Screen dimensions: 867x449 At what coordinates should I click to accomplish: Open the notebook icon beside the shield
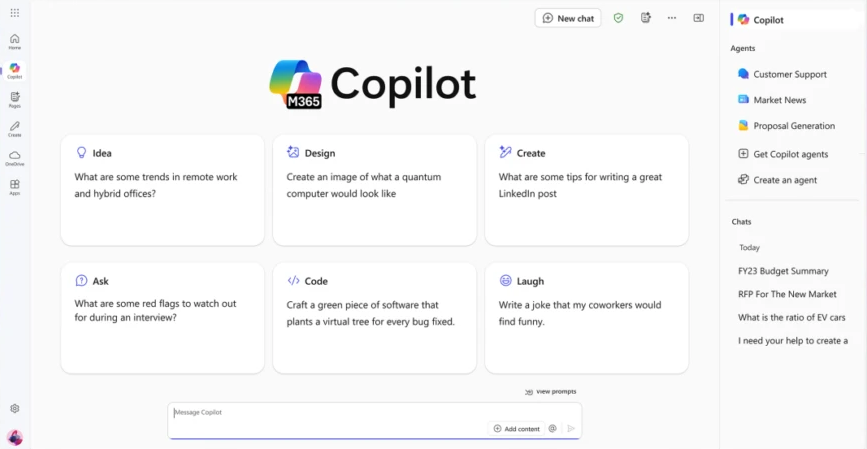(646, 18)
